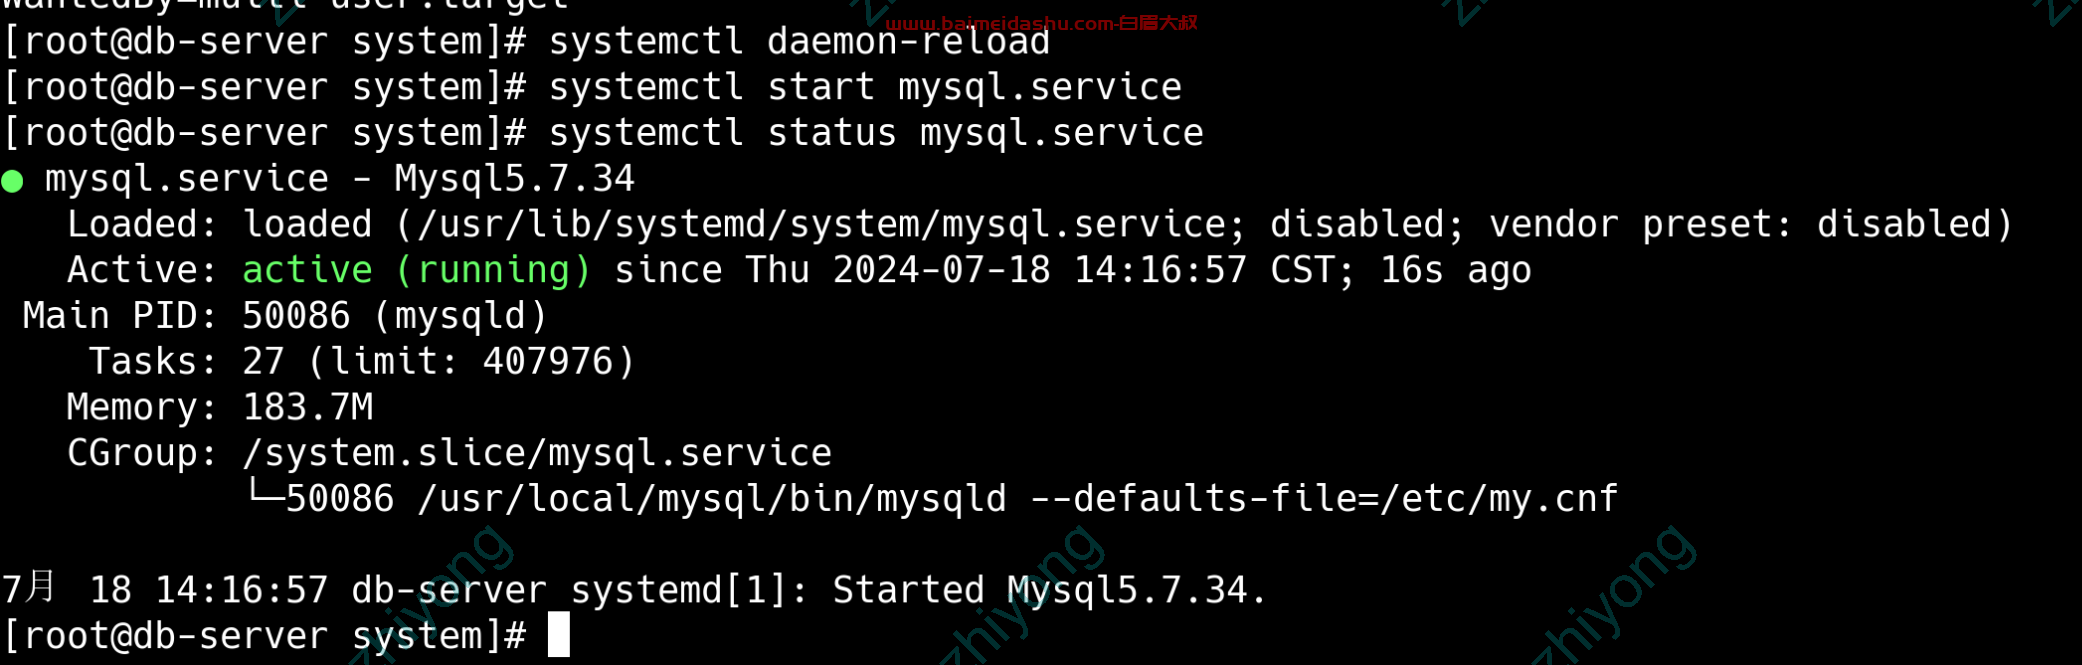
Task: Click the tree branch symbol before 50086
Action: point(265,491)
